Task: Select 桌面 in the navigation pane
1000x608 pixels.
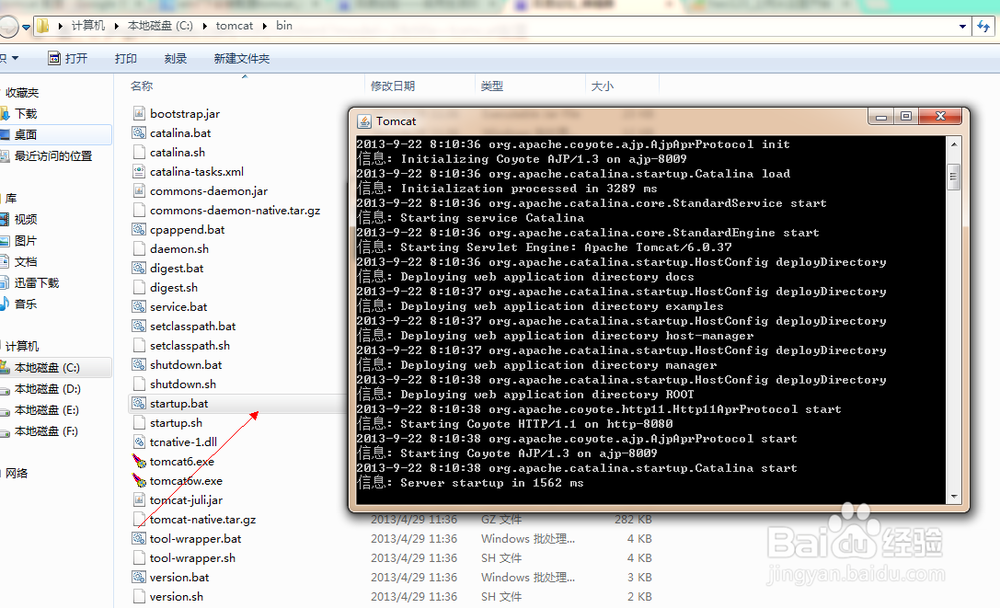Action: pyautogui.click(x=26, y=135)
